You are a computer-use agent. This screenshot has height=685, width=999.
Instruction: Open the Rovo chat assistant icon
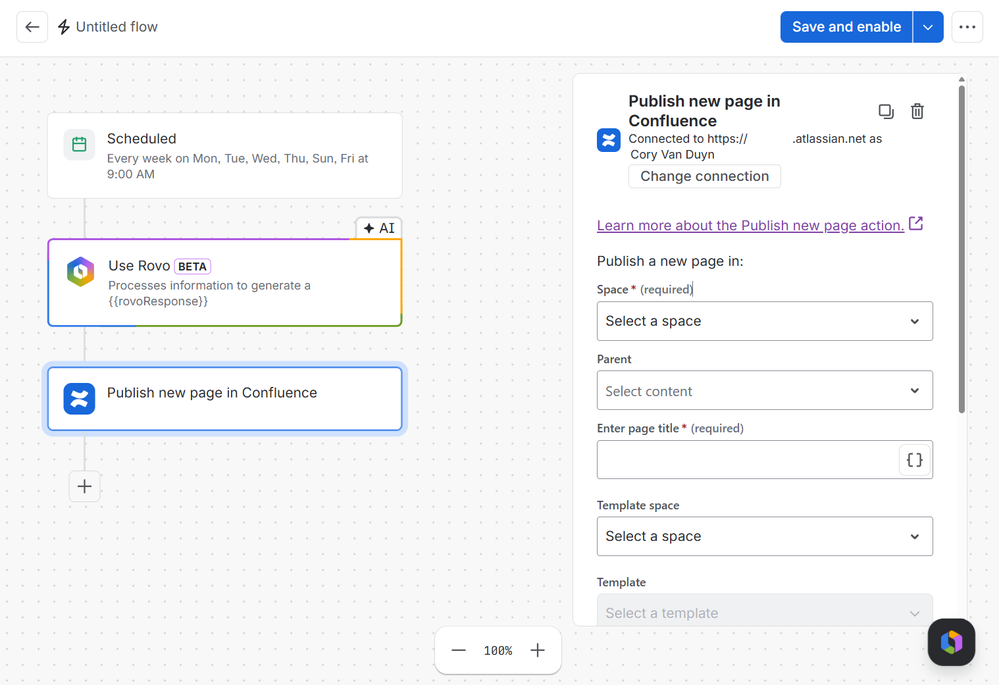tap(951, 642)
